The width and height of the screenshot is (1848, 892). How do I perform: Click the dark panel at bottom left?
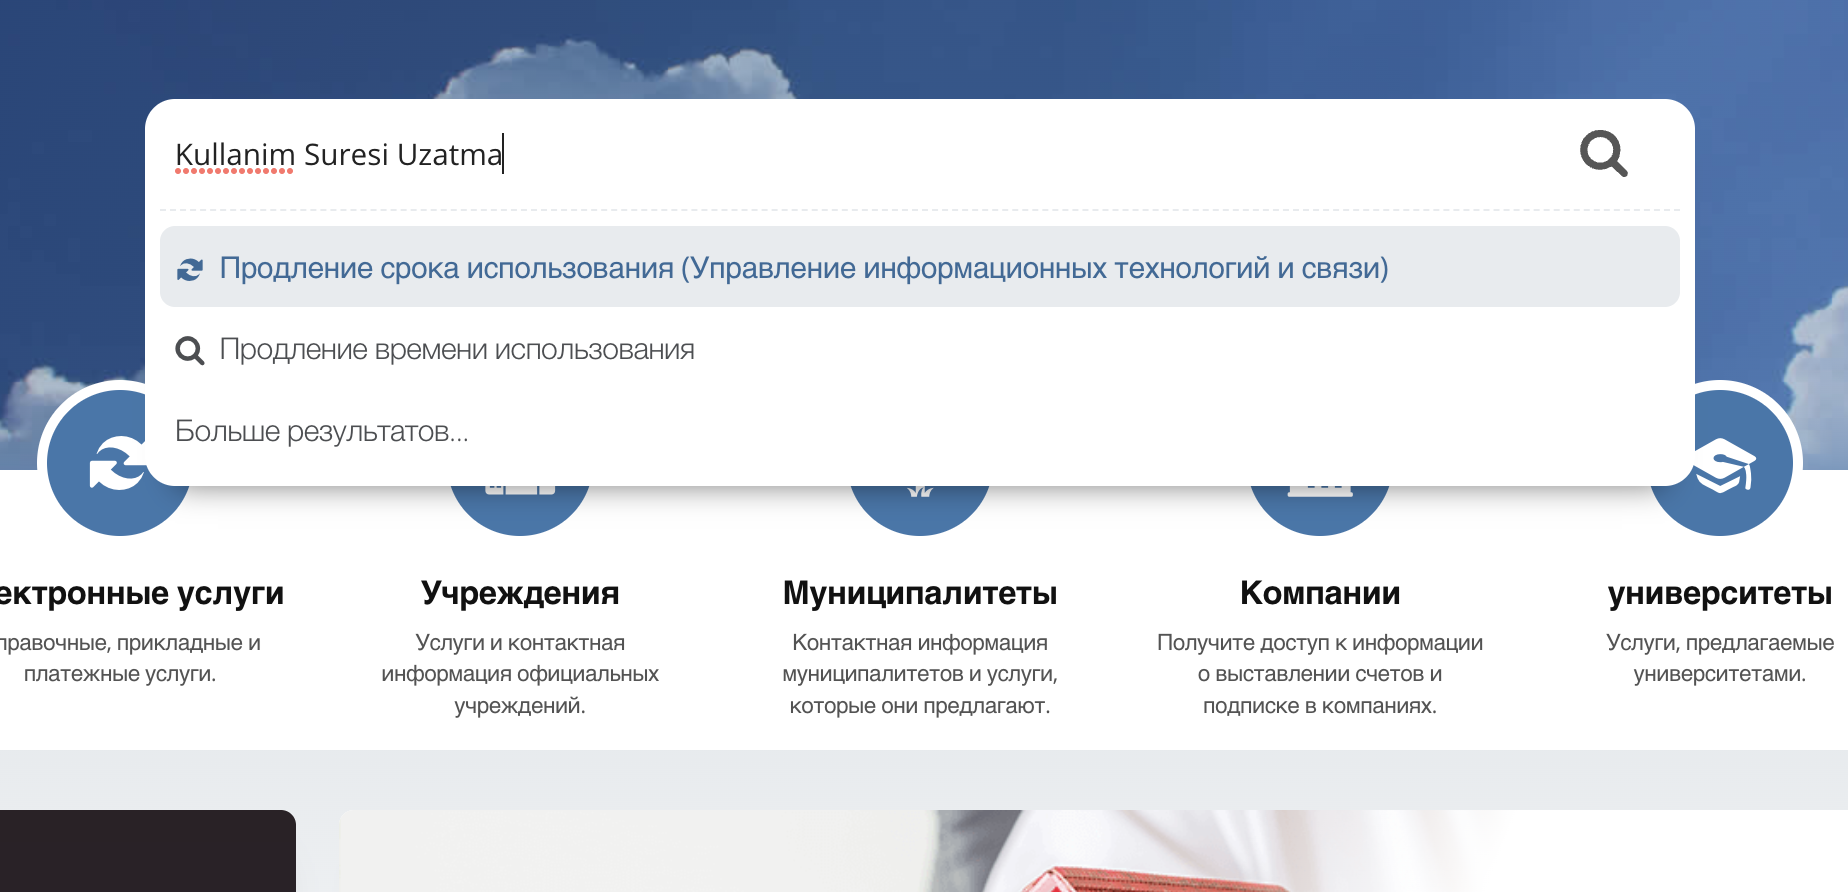click(x=147, y=851)
